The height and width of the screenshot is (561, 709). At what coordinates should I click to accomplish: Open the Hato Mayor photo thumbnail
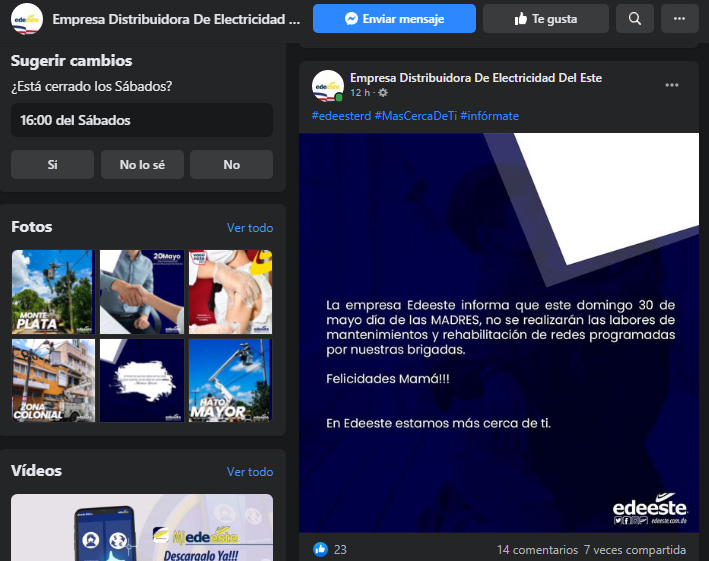230,381
